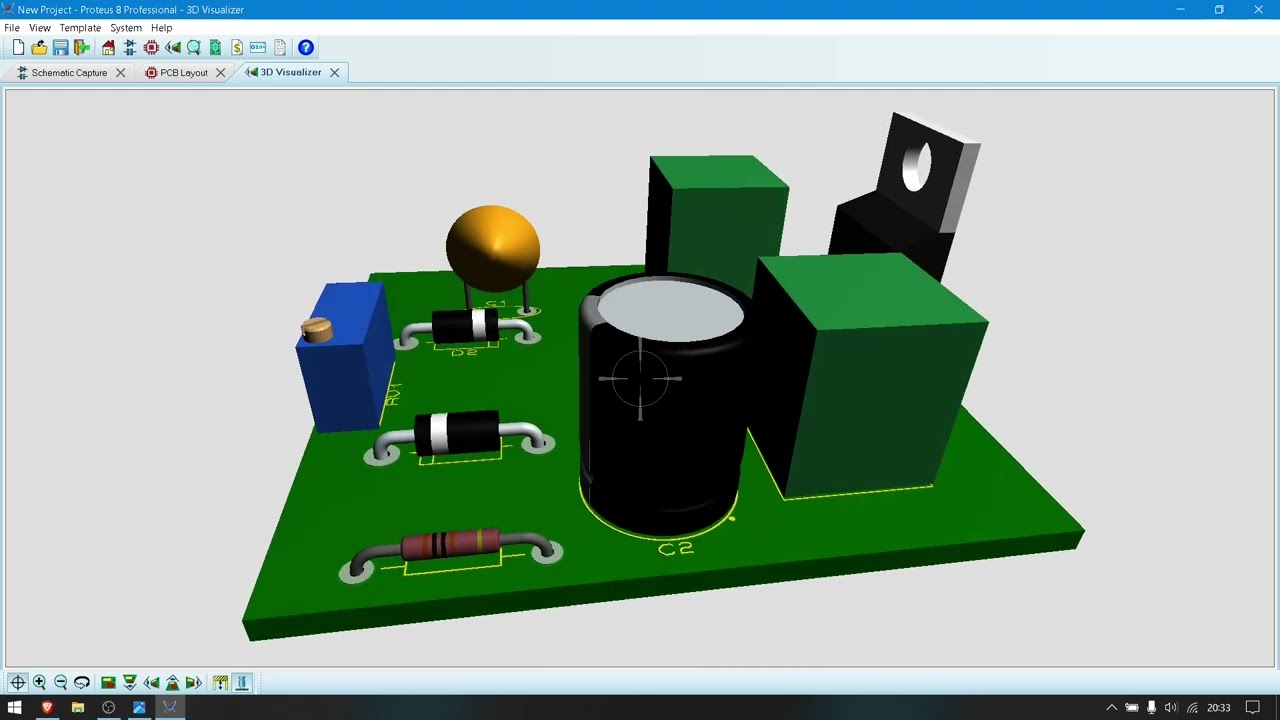Open the System menu
The width and height of the screenshot is (1280, 720).
126,28
